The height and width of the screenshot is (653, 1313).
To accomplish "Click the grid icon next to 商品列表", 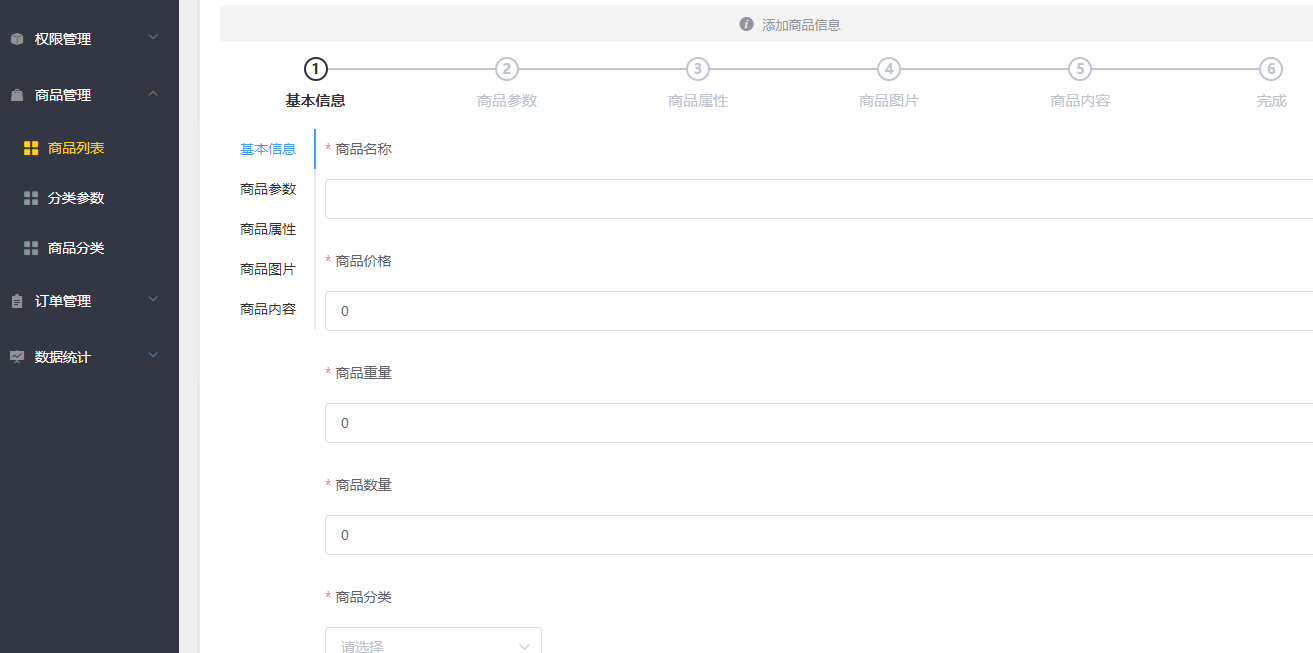I will click(31, 147).
